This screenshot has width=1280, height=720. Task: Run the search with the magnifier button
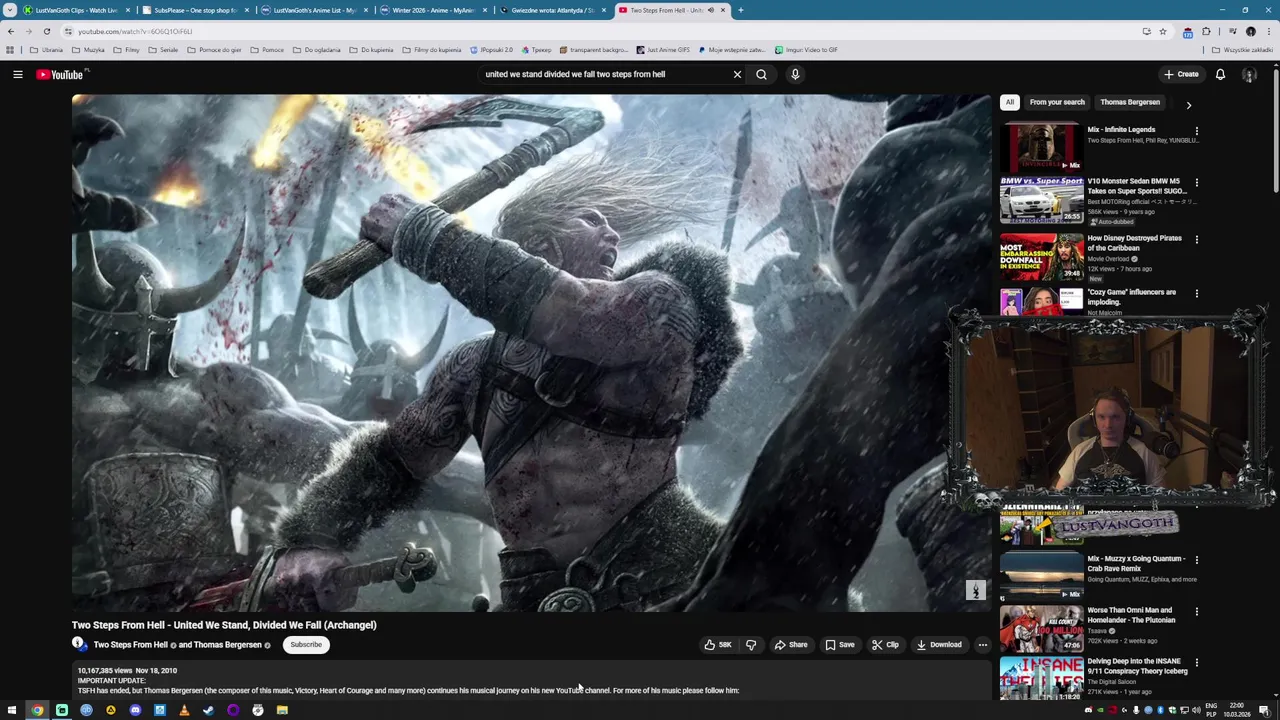click(761, 74)
